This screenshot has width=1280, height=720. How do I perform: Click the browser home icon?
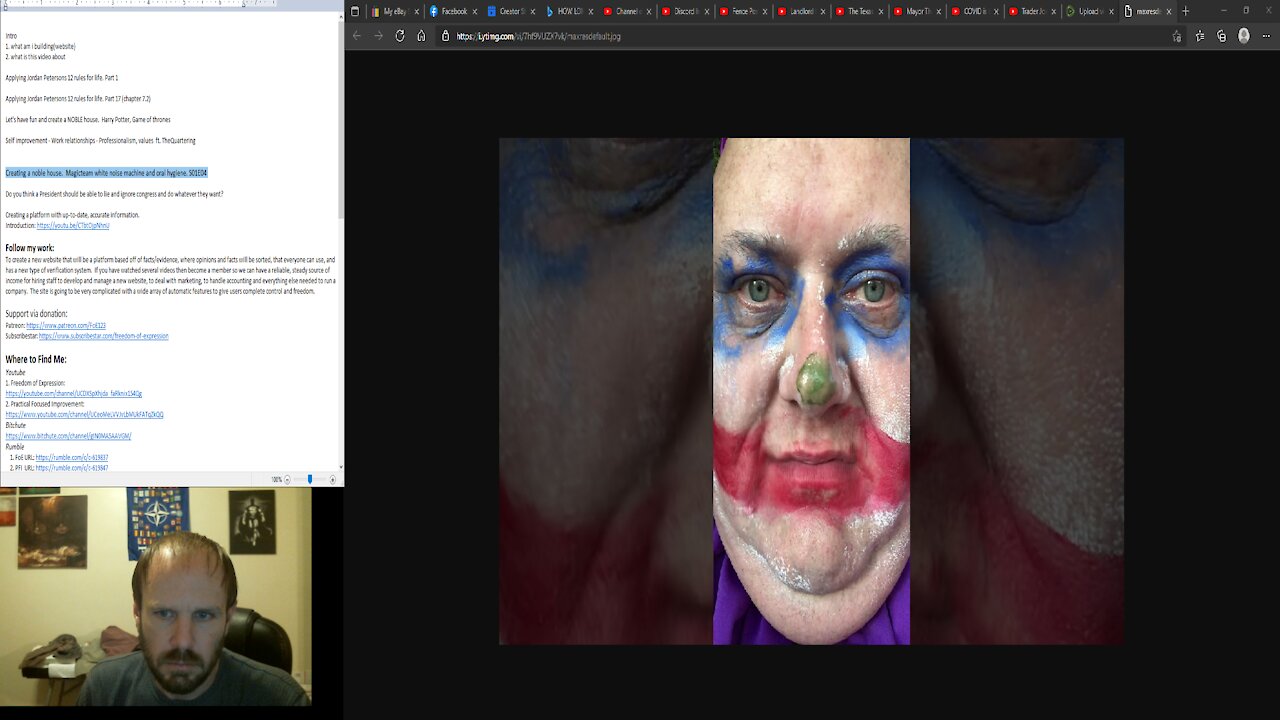[x=421, y=36]
